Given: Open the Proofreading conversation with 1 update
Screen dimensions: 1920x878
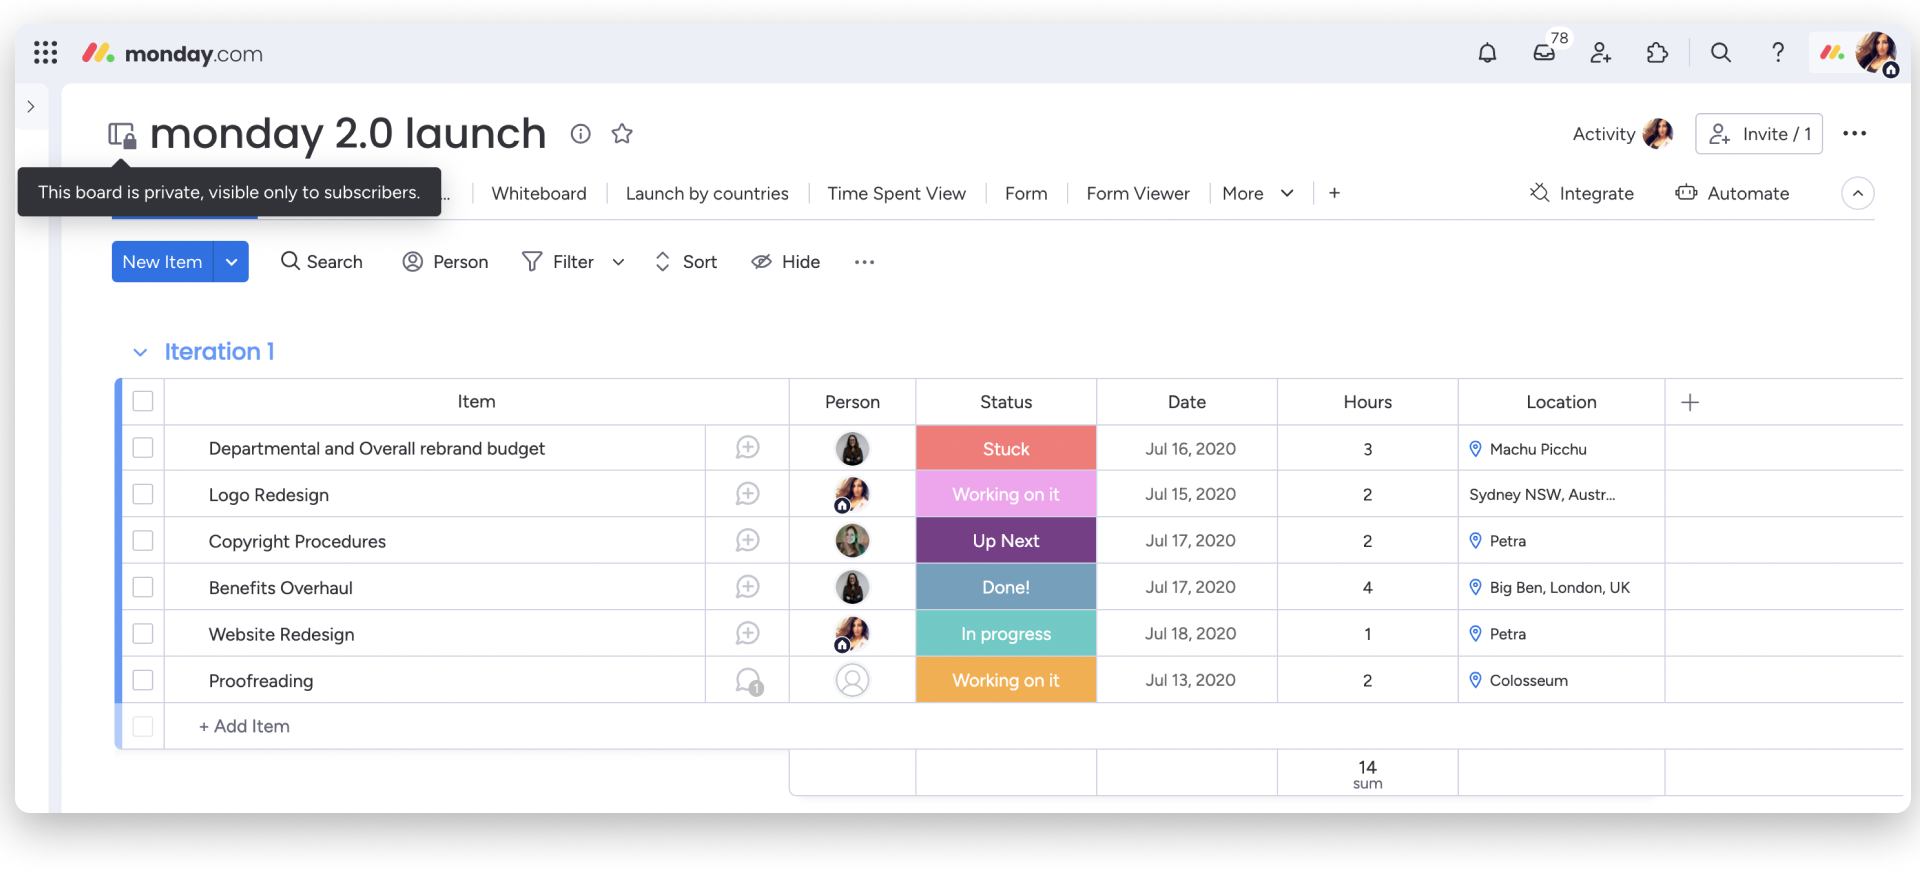Looking at the screenshot, I should click(x=749, y=682).
